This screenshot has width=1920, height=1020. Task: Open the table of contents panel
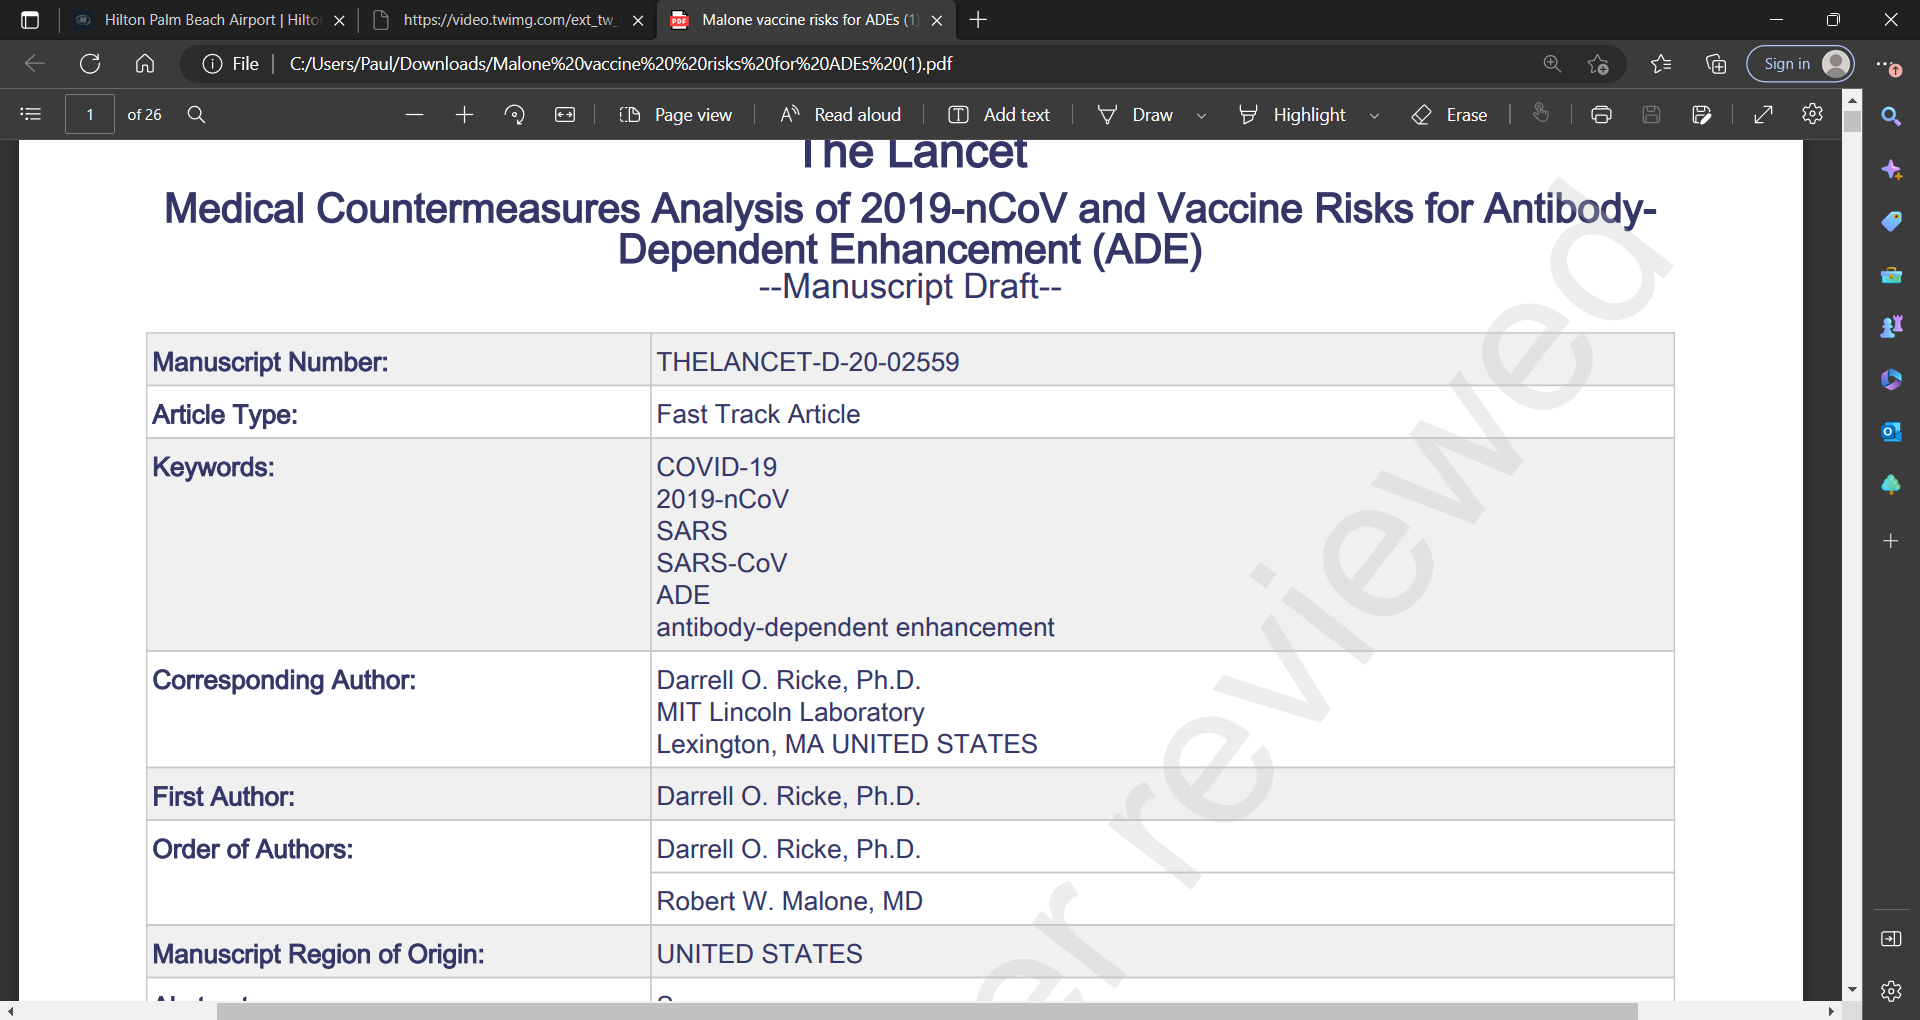31,114
